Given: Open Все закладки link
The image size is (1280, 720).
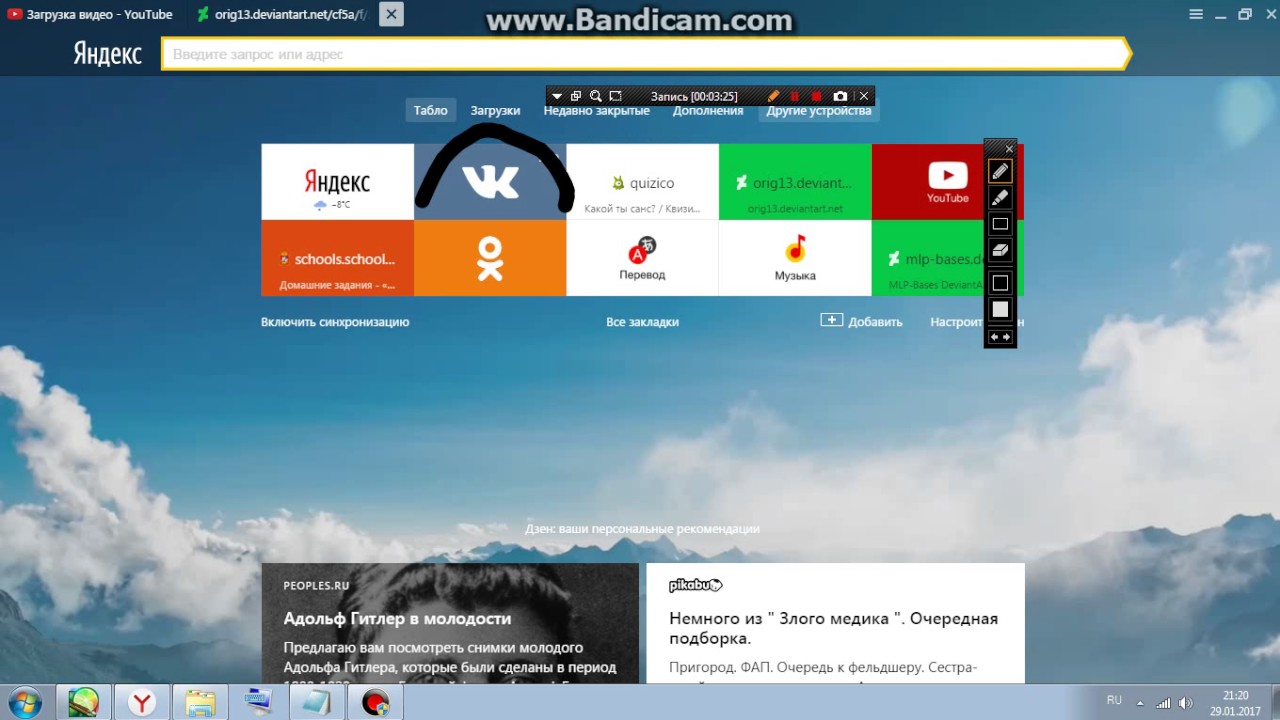Looking at the screenshot, I should (x=642, y=322).
